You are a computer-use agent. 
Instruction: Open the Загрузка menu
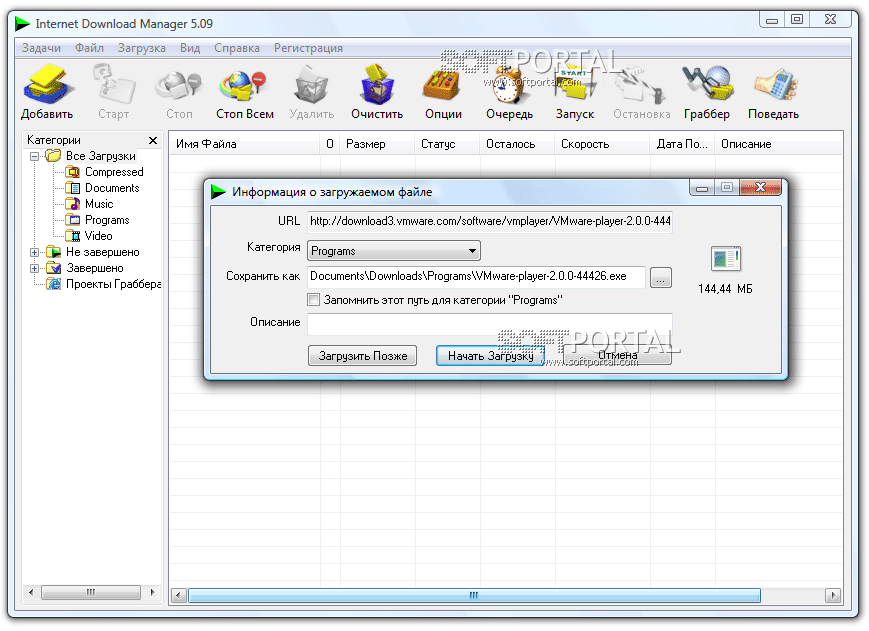(141, 48)
